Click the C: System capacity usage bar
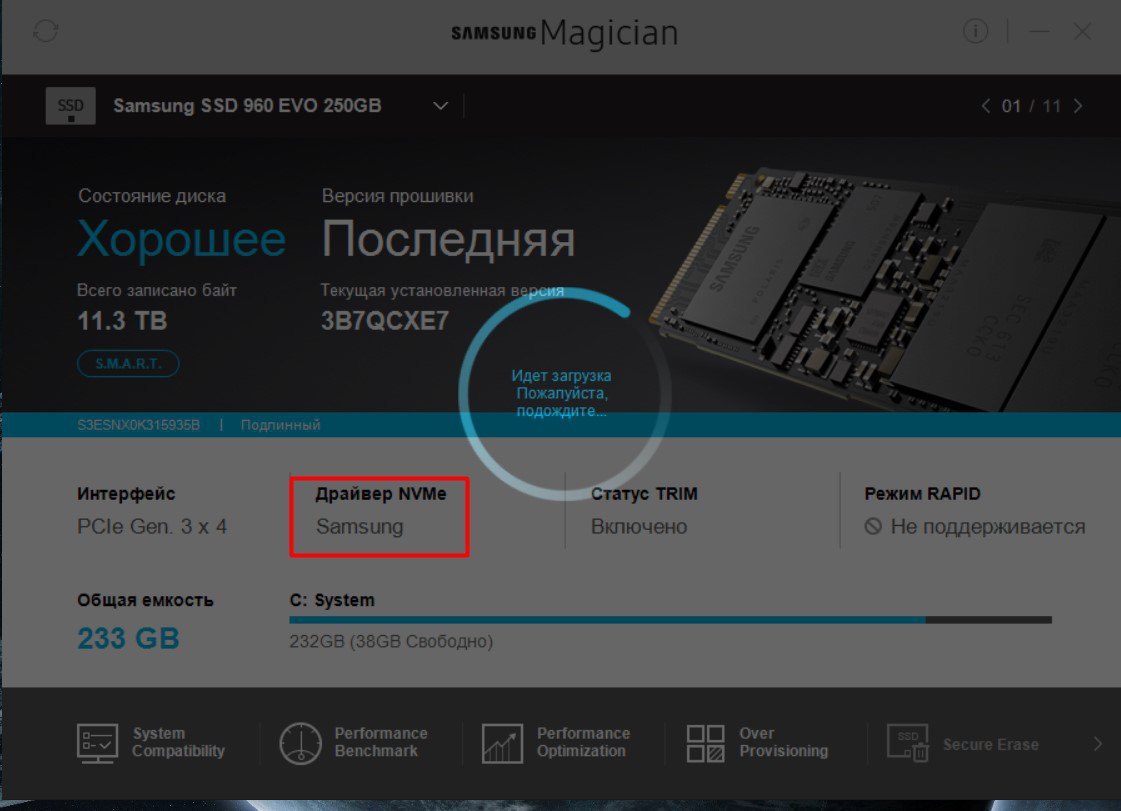1121x811 pixels. coord(670,620)
